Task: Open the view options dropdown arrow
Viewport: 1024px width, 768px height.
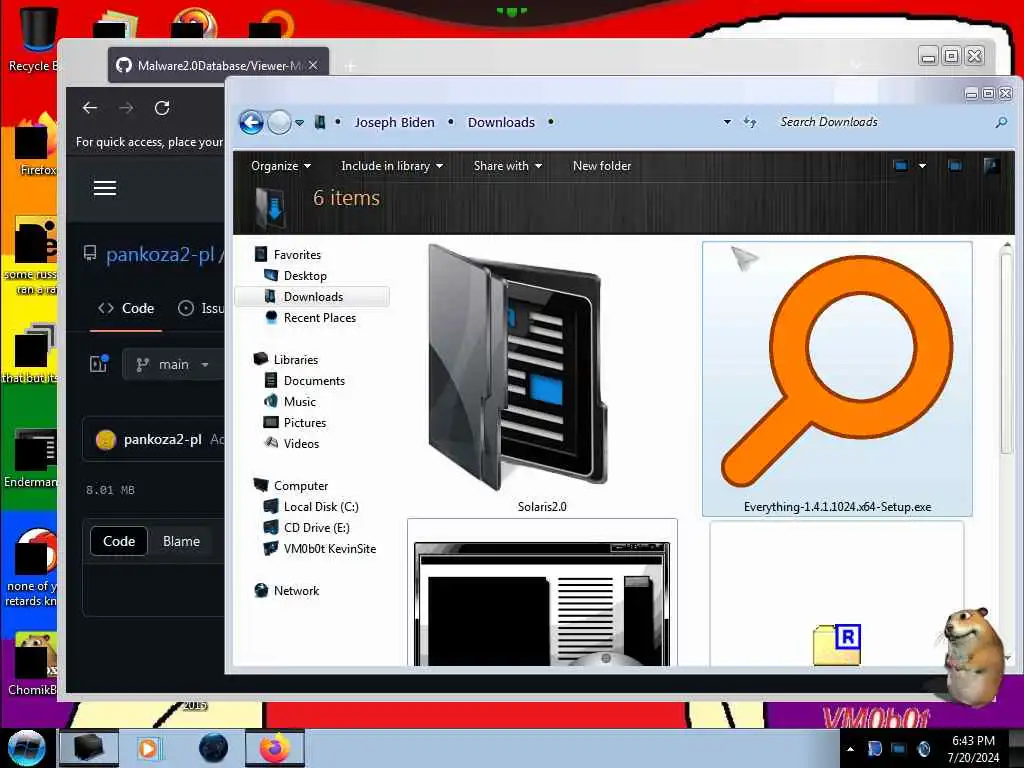Action: [x=922, y=166]
